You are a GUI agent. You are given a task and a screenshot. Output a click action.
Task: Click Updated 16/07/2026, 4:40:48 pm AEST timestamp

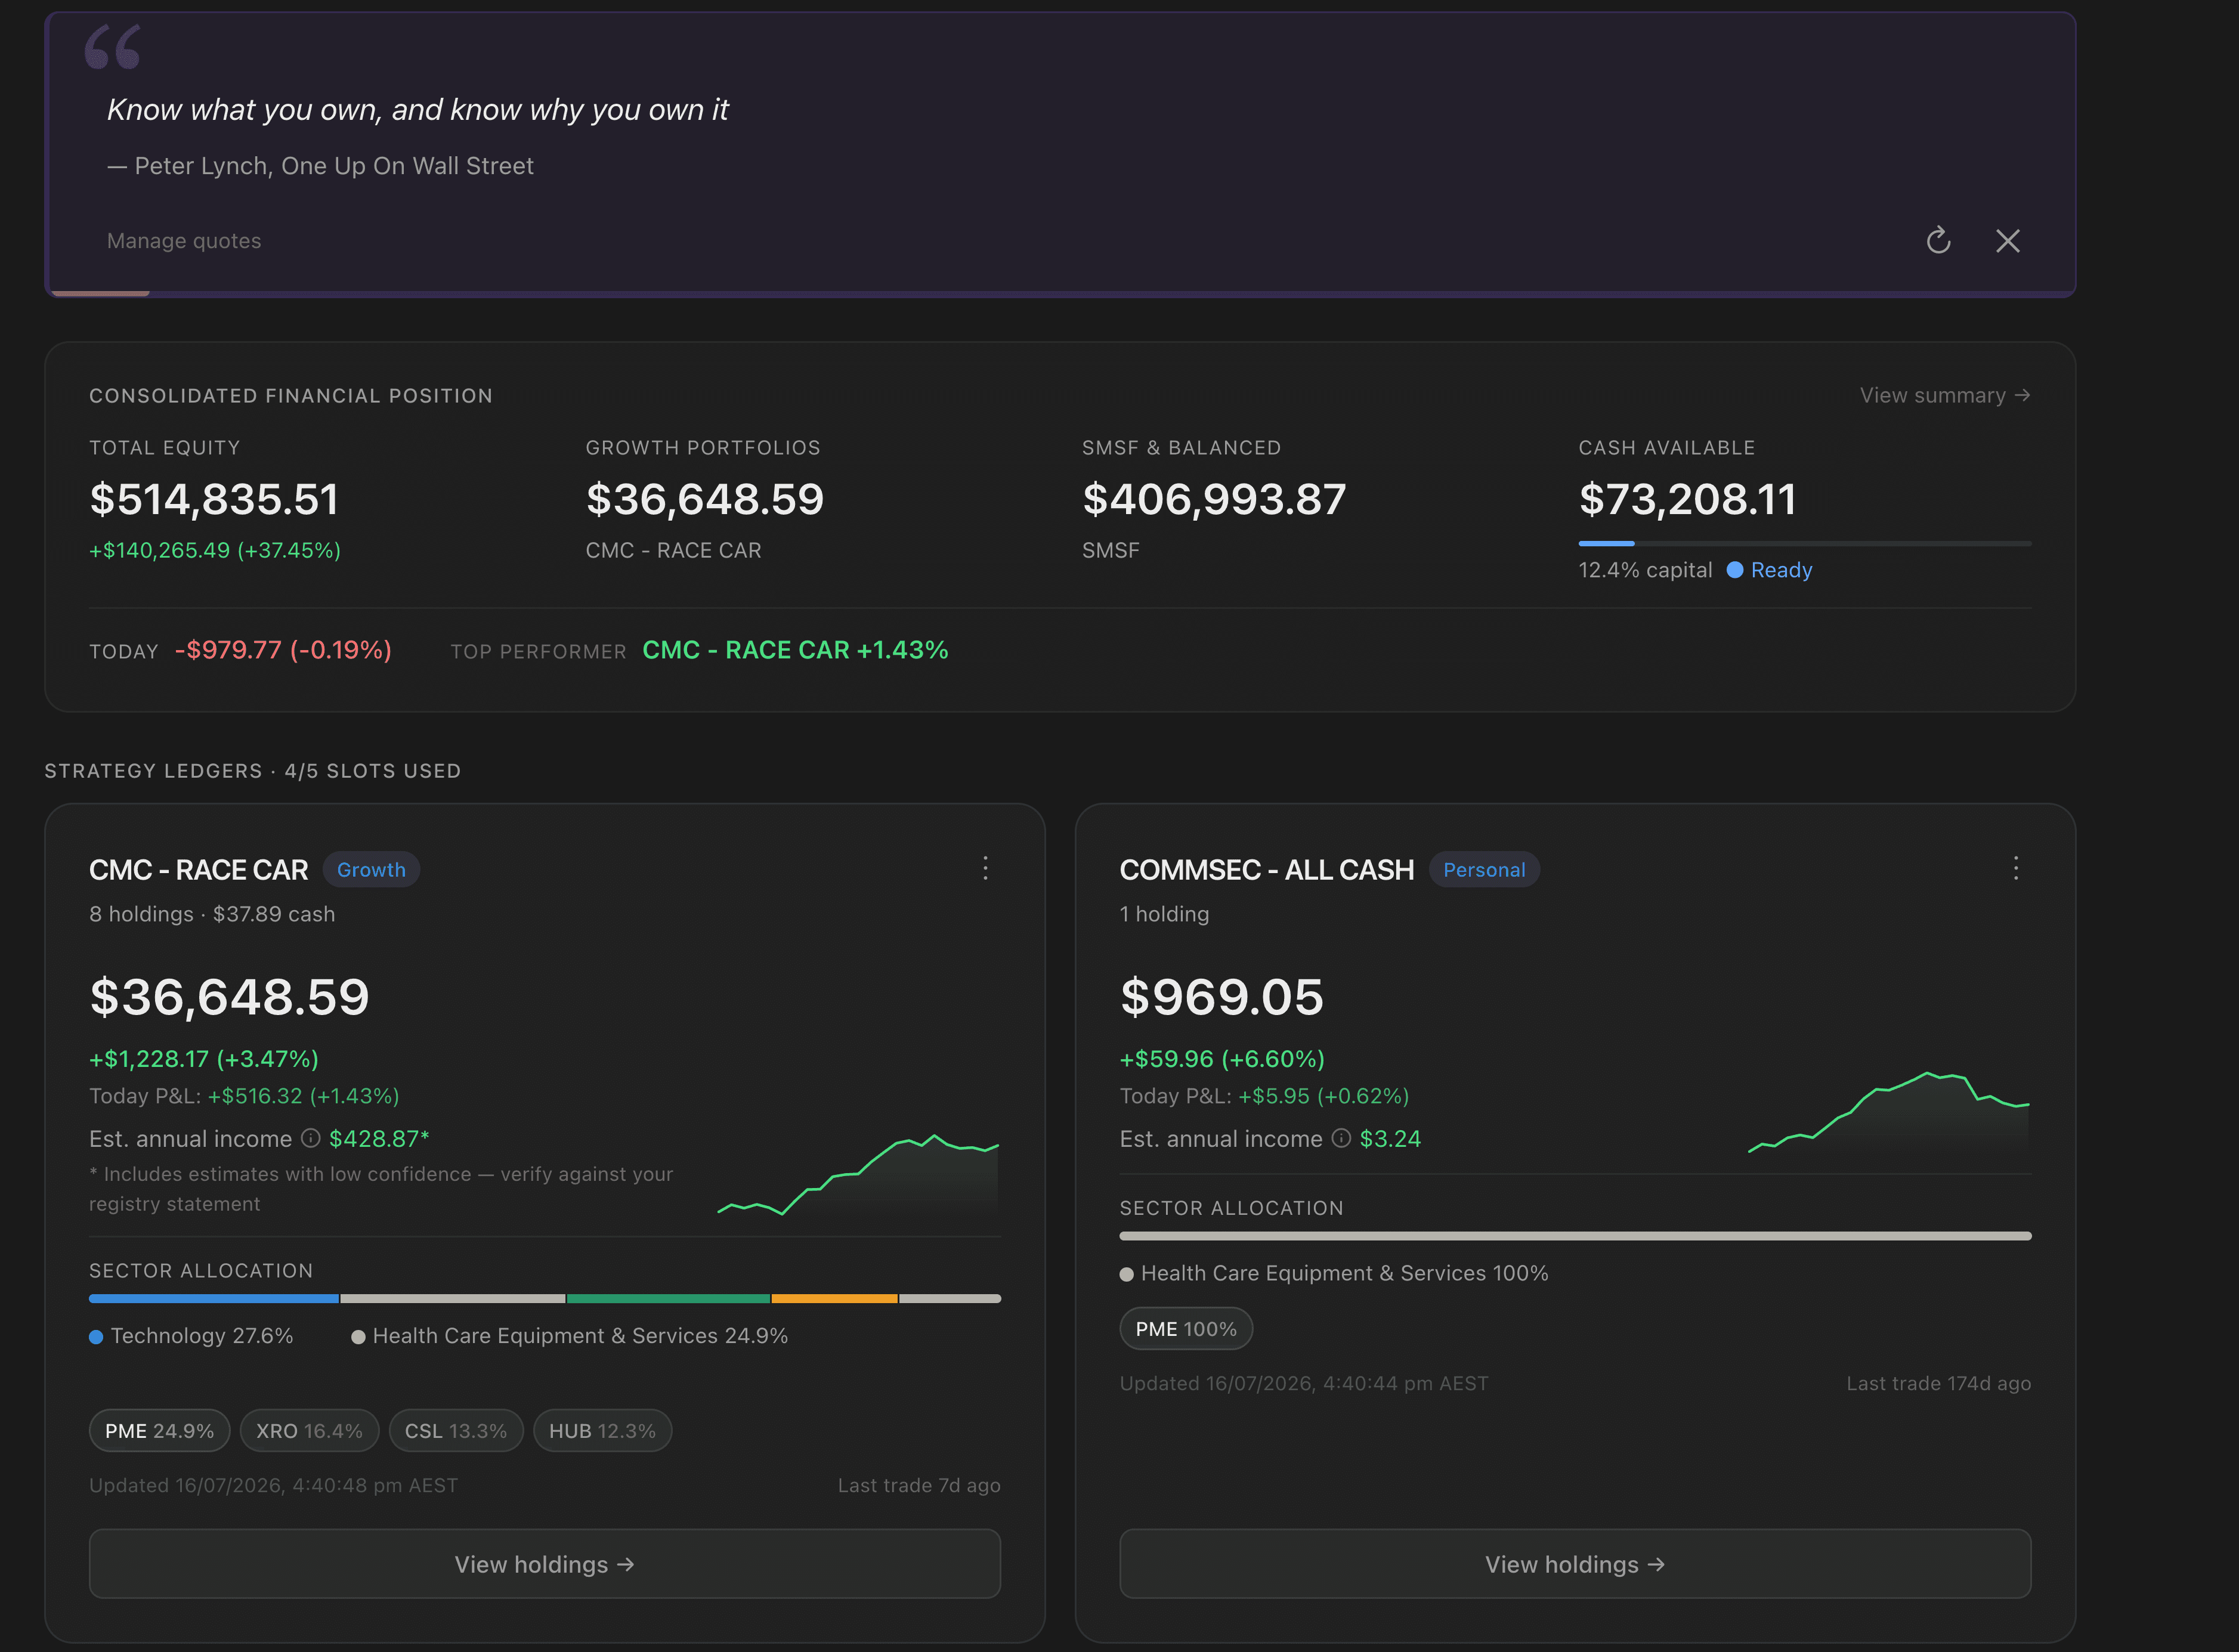[273, 1485]
